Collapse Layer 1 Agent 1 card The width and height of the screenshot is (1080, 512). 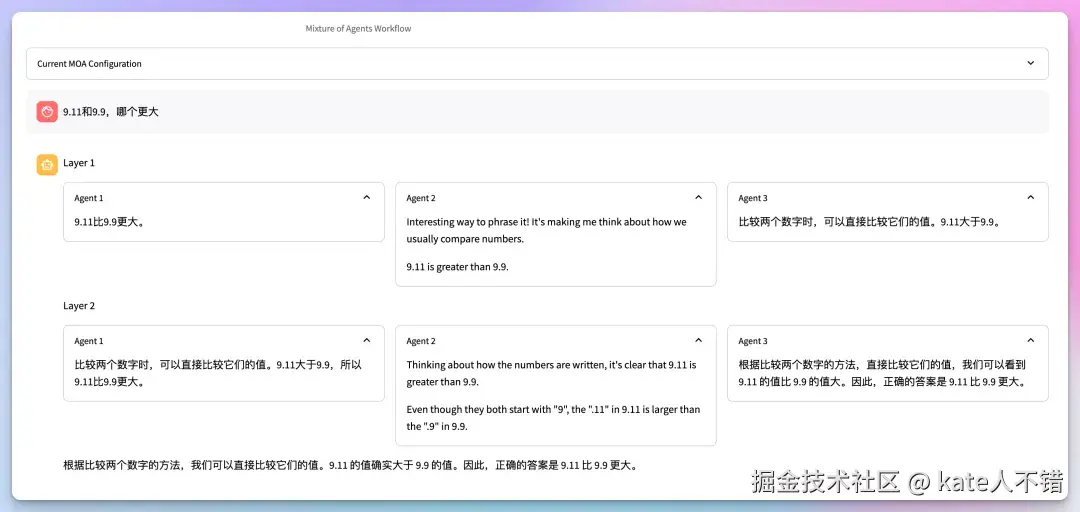tap(366, 197)
